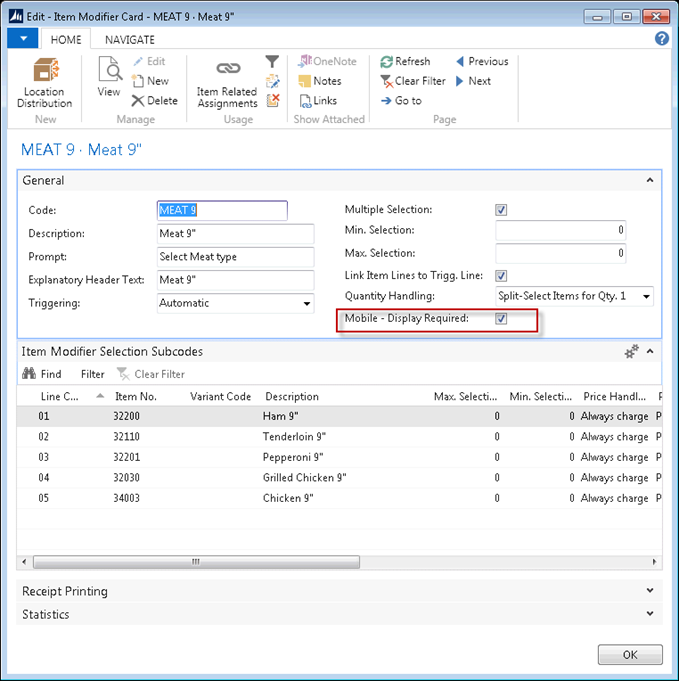Switch to the NAVIGATE tab
Image resolution: width=679 pixels, height=681 pixels.
point(130,39)
